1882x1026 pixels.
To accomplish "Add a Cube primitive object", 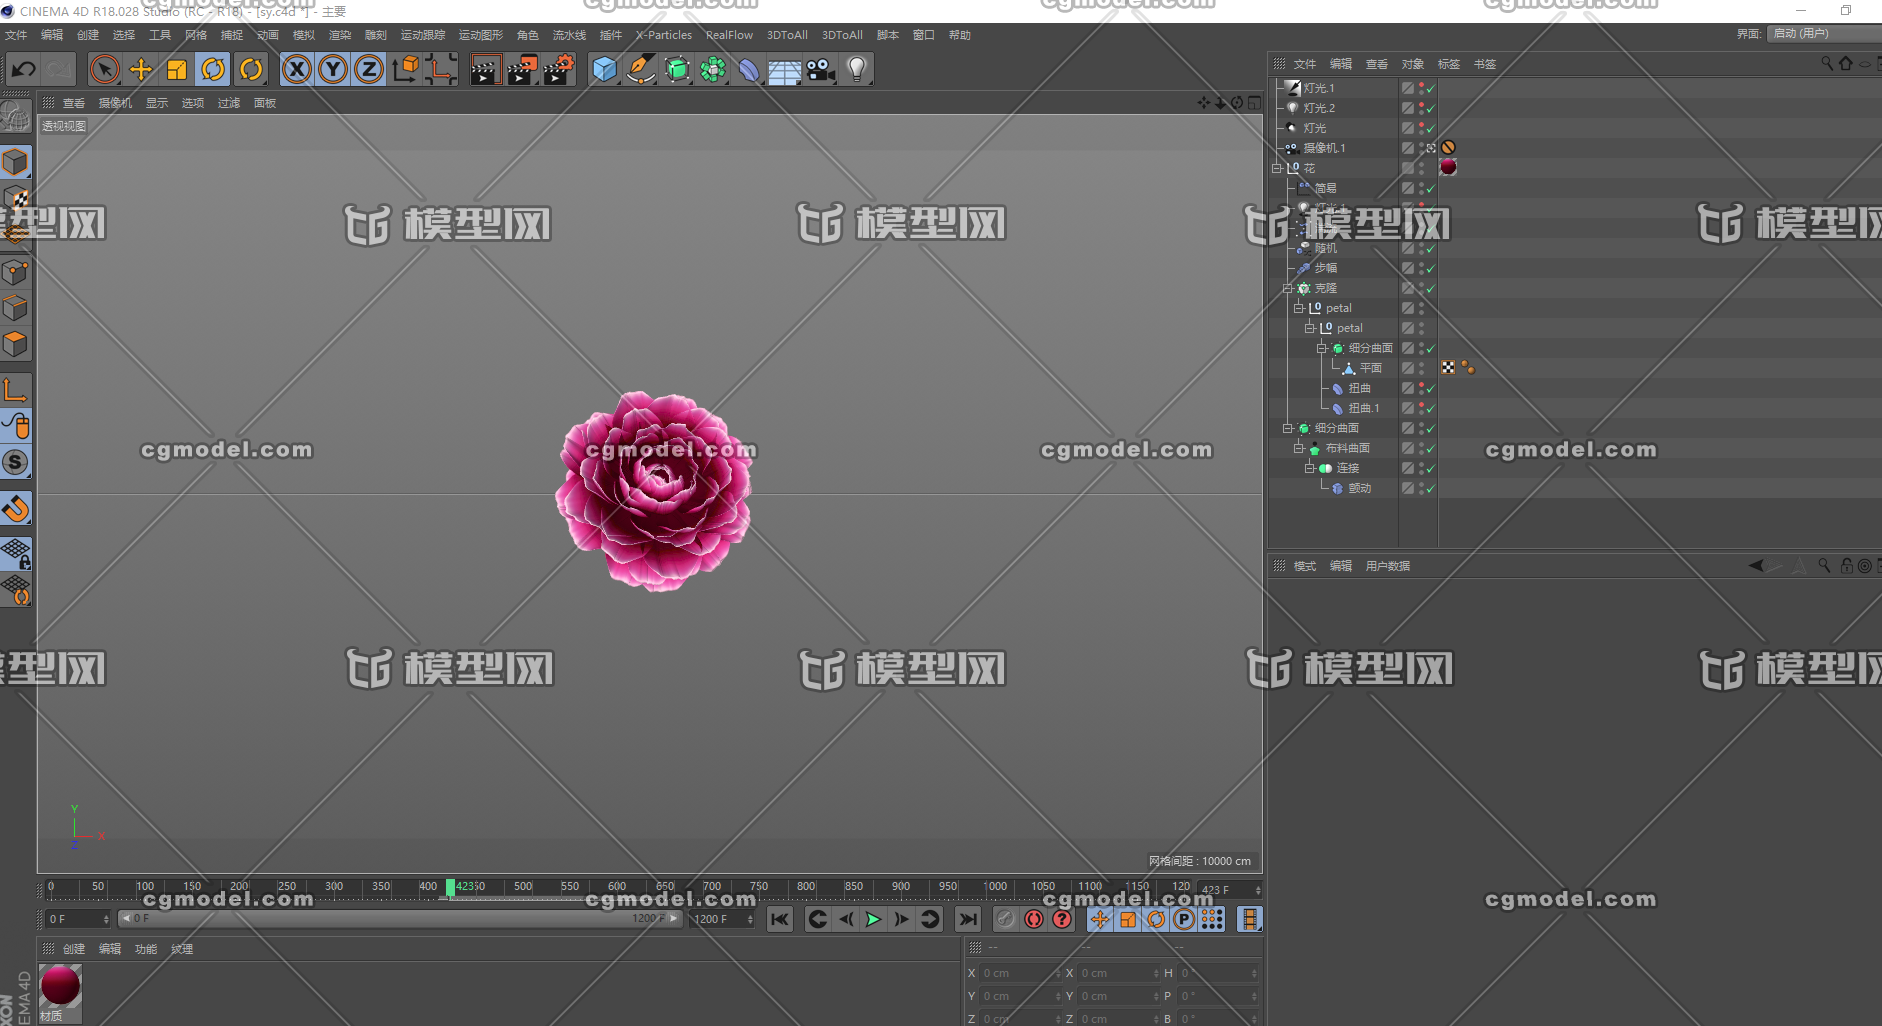I will tap(604, 69).
